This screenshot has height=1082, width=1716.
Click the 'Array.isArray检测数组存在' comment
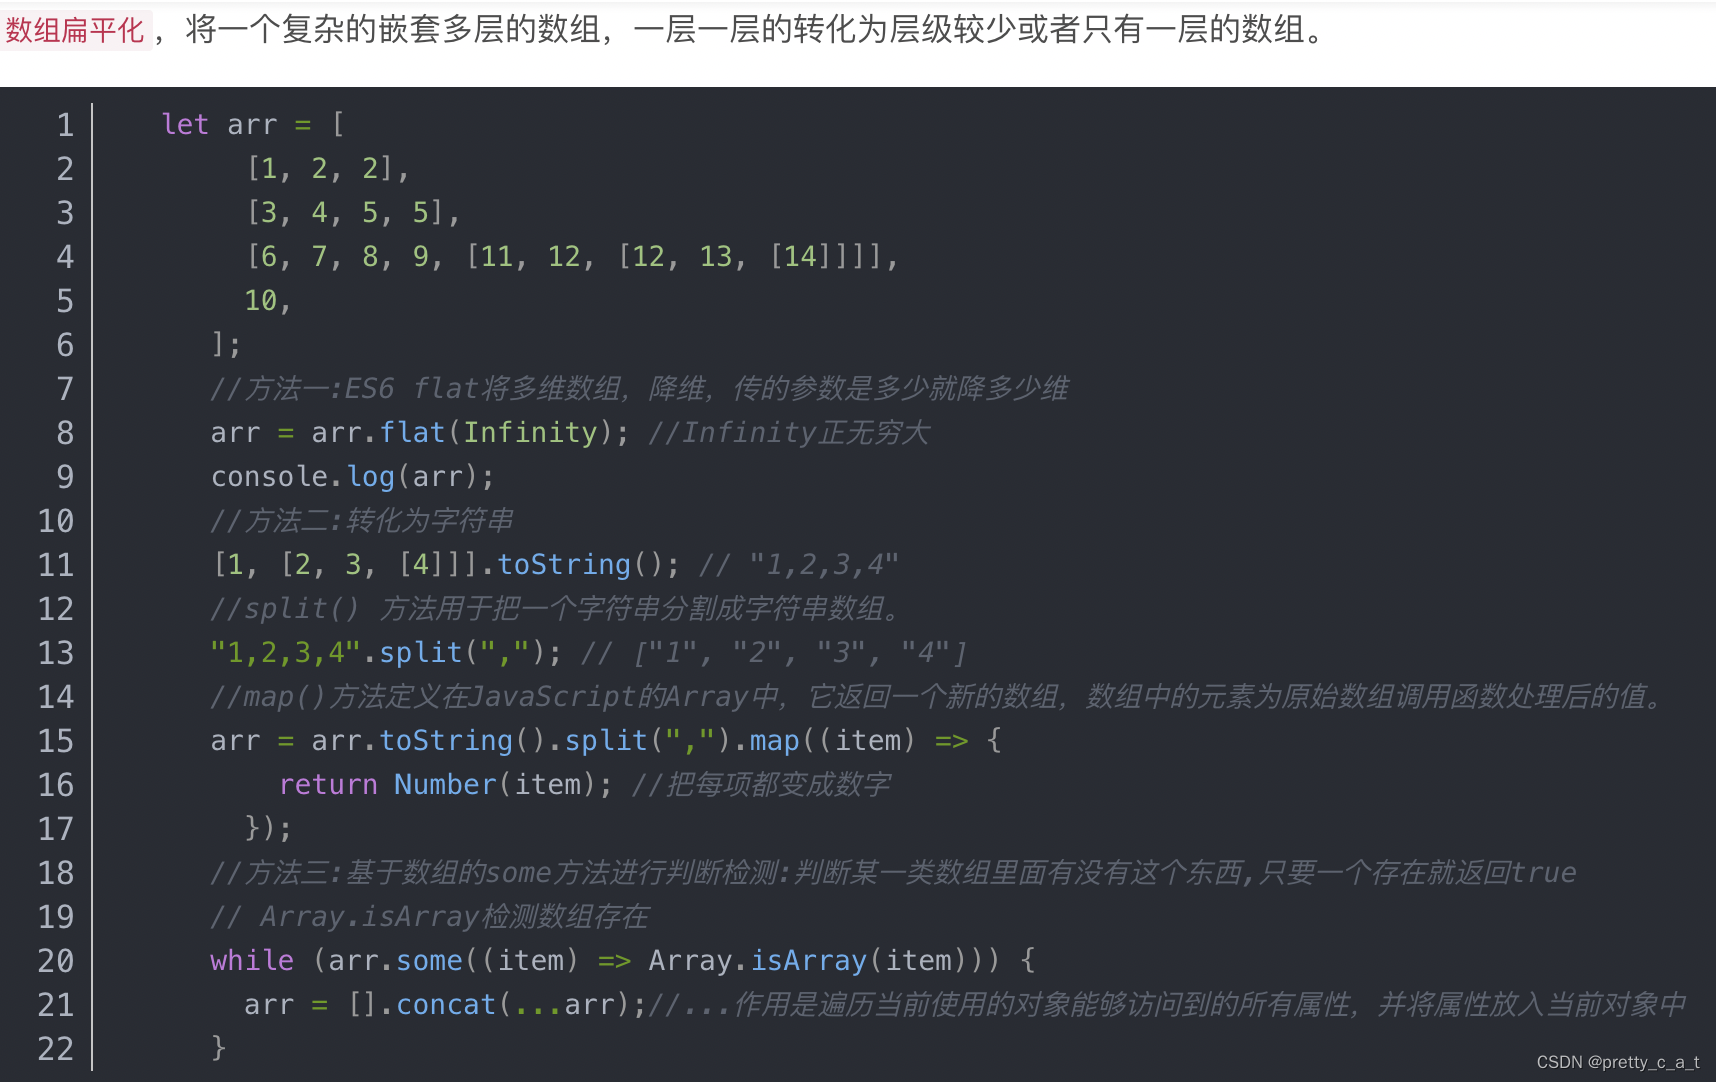tap(430, 917)
